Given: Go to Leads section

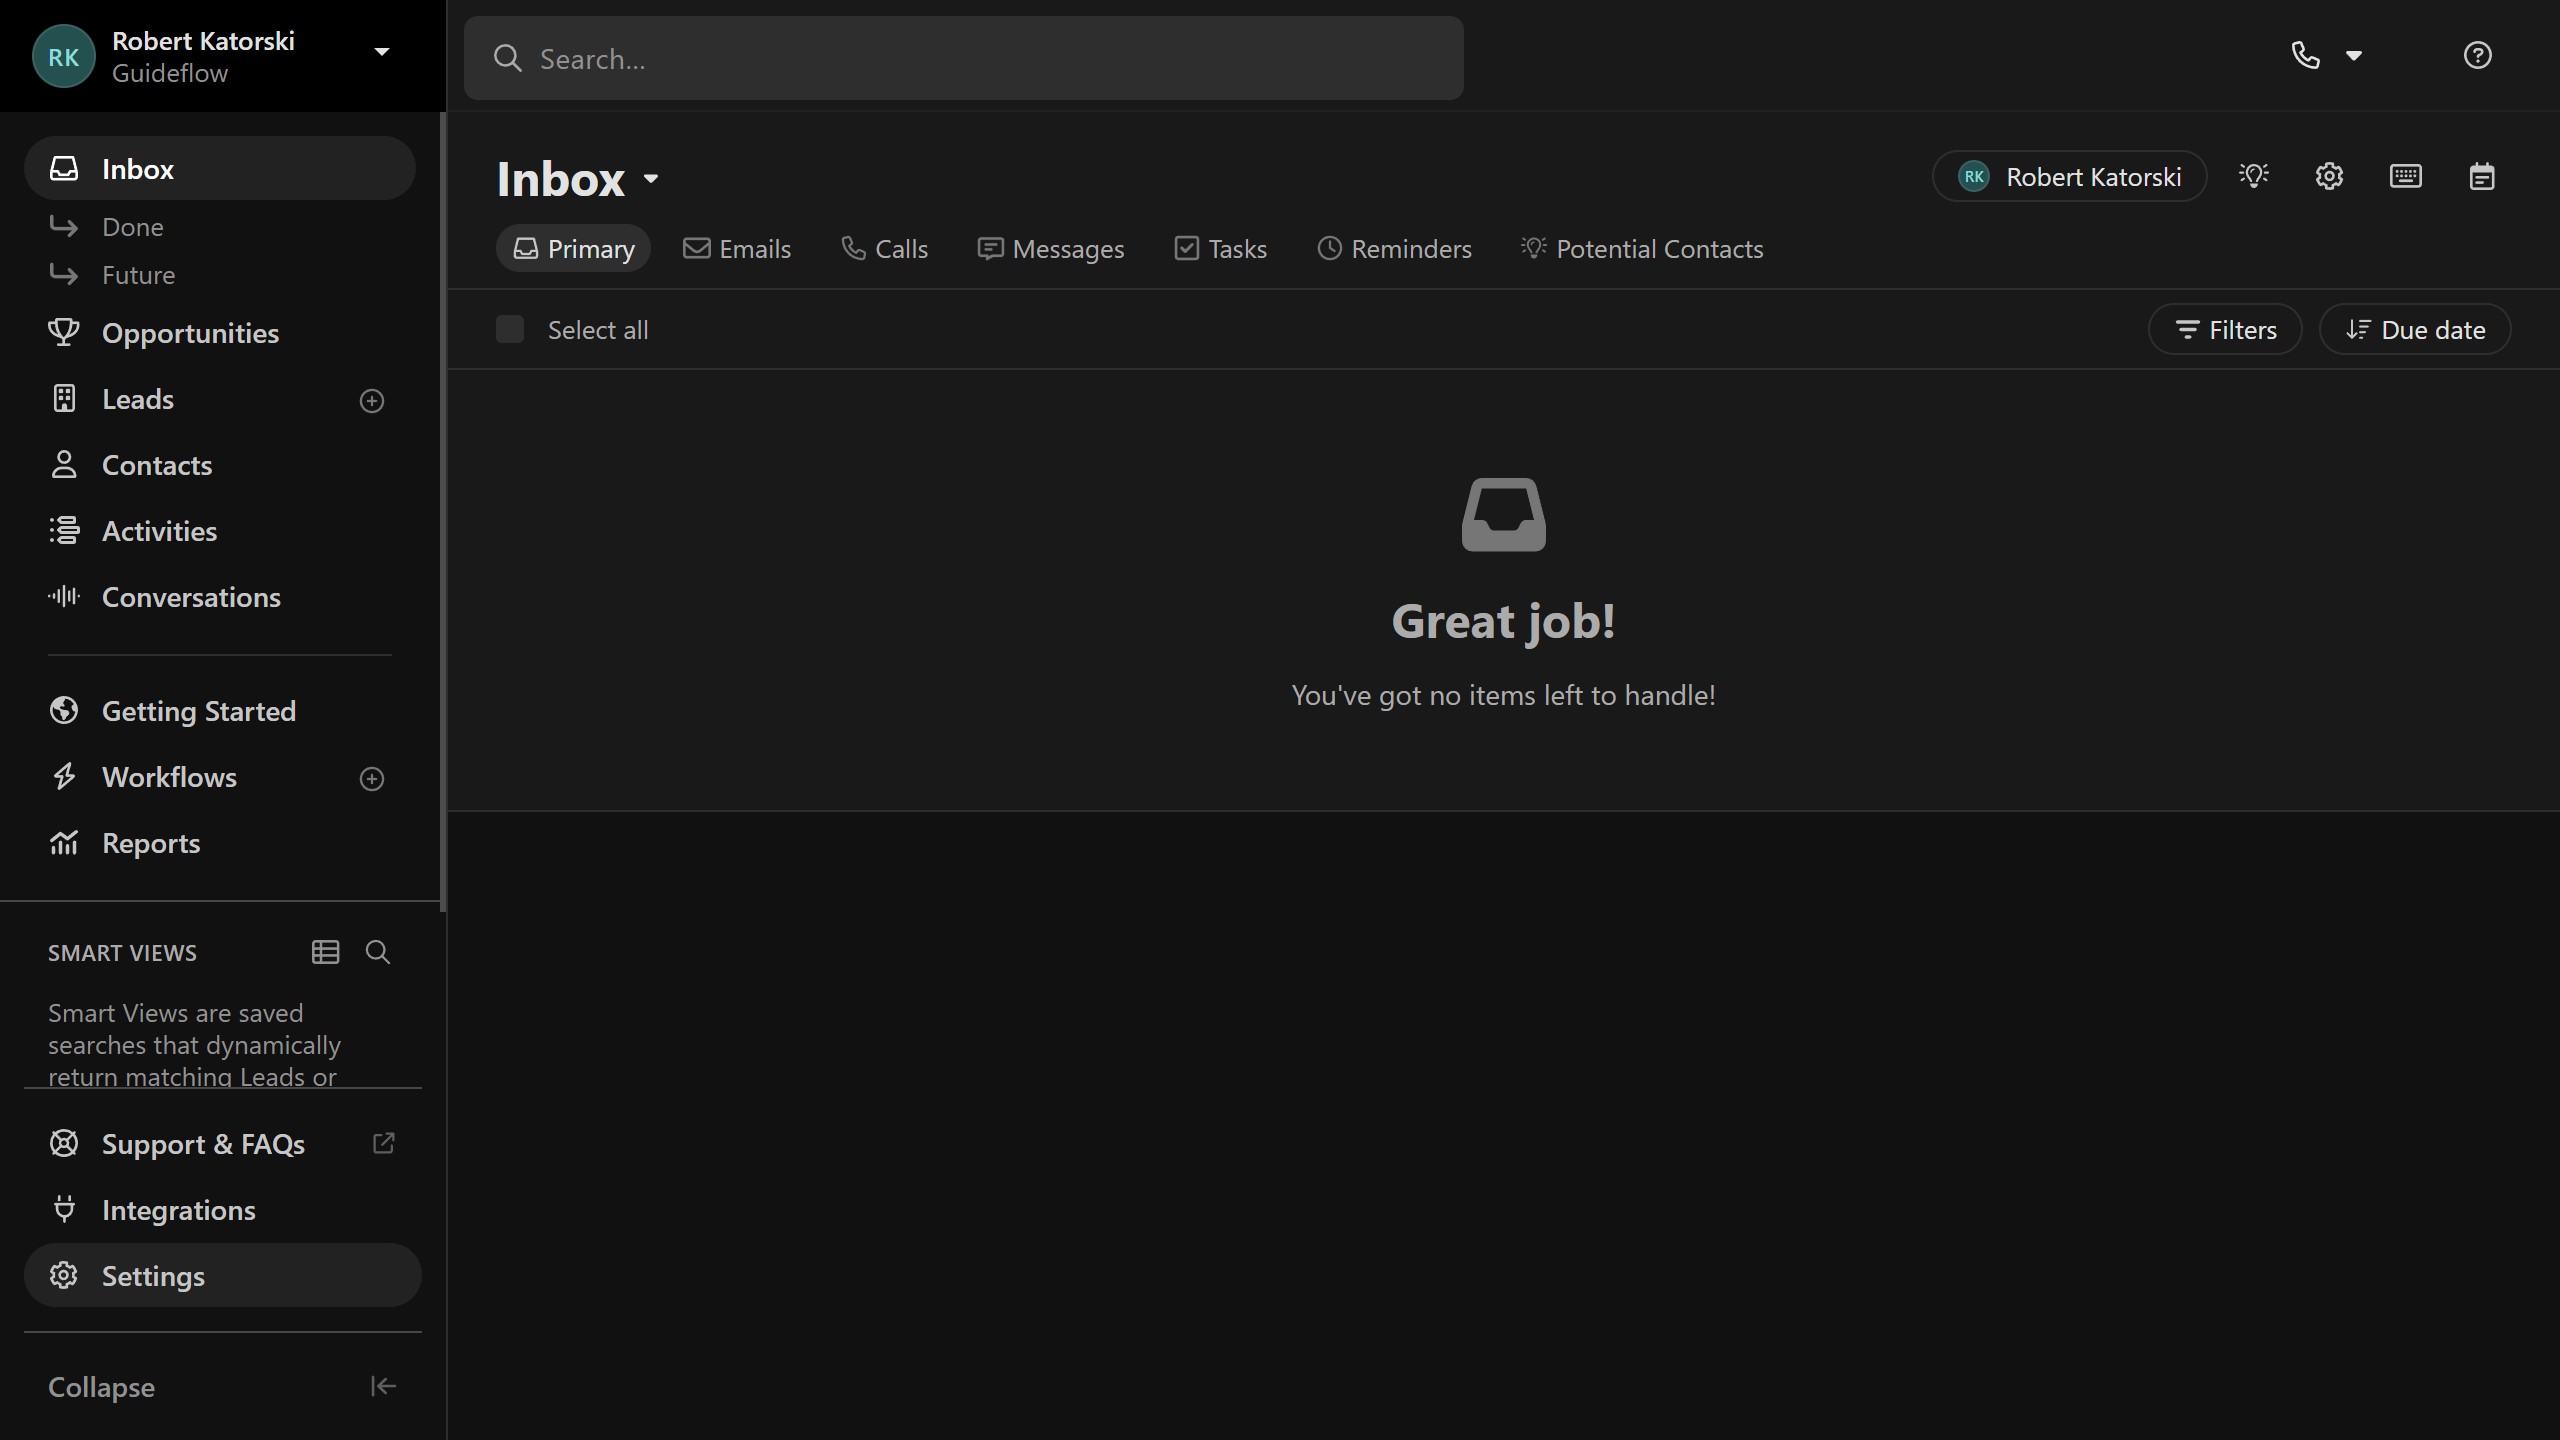Looking at the screenshot, I should (138, 399).
